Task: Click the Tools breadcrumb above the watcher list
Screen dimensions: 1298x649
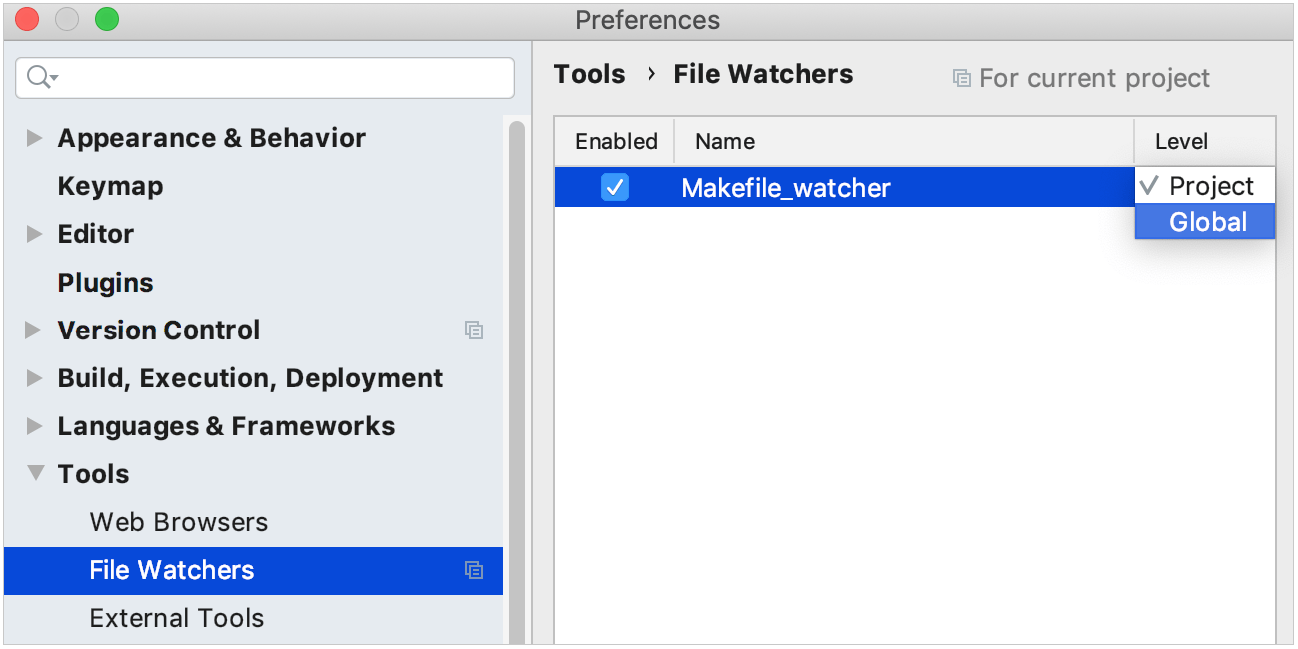Action: tap(590, 73)
